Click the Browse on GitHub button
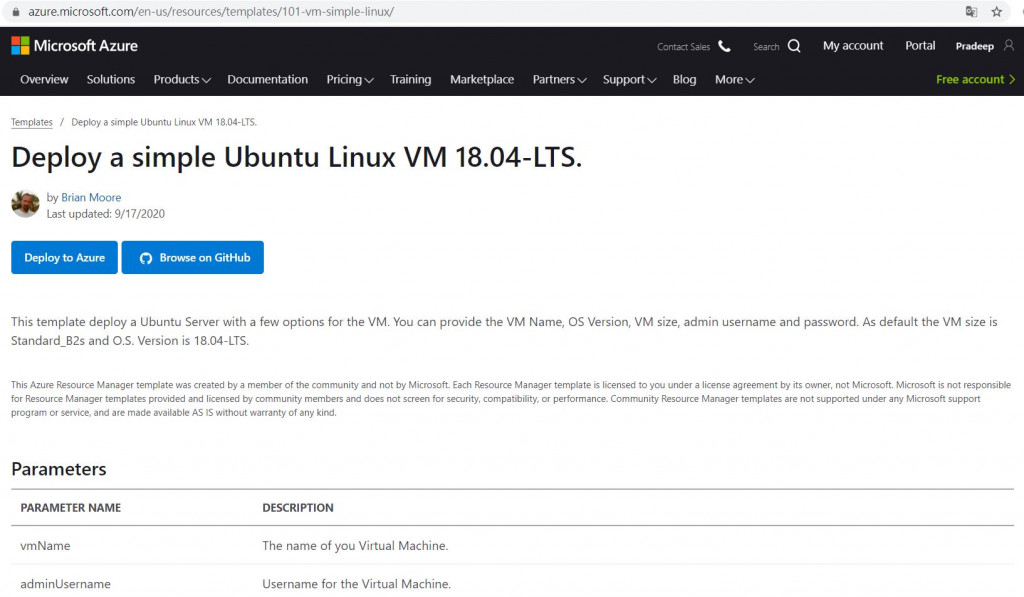The height and width of the screenshot is (597, 1024). [193, 257]
